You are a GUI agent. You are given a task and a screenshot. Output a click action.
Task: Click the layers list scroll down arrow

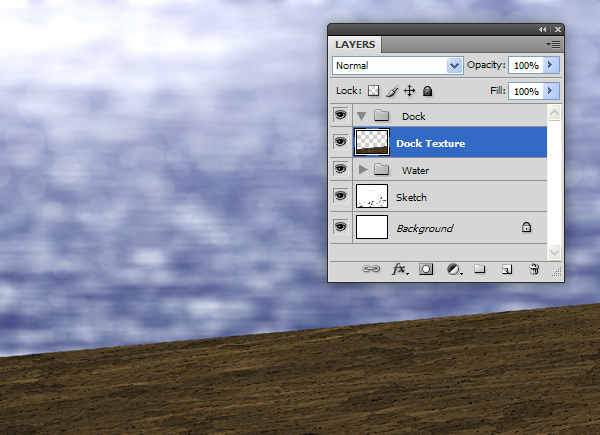(554, 252)
